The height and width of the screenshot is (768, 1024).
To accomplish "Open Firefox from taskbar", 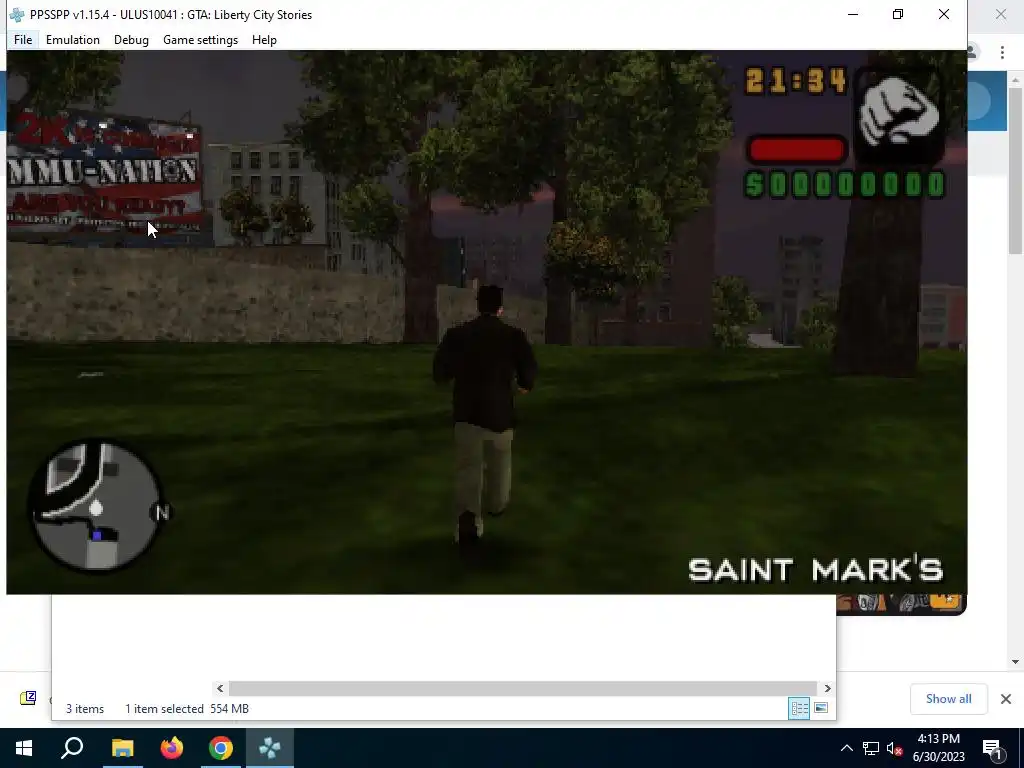I will click(172, 748).
